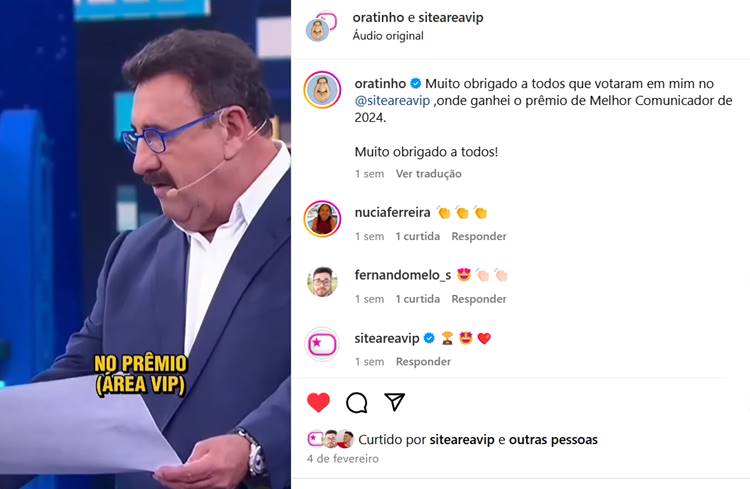750x489 pixels.
Task: Open siteareavip username in post header
Action: pos(451,17)
